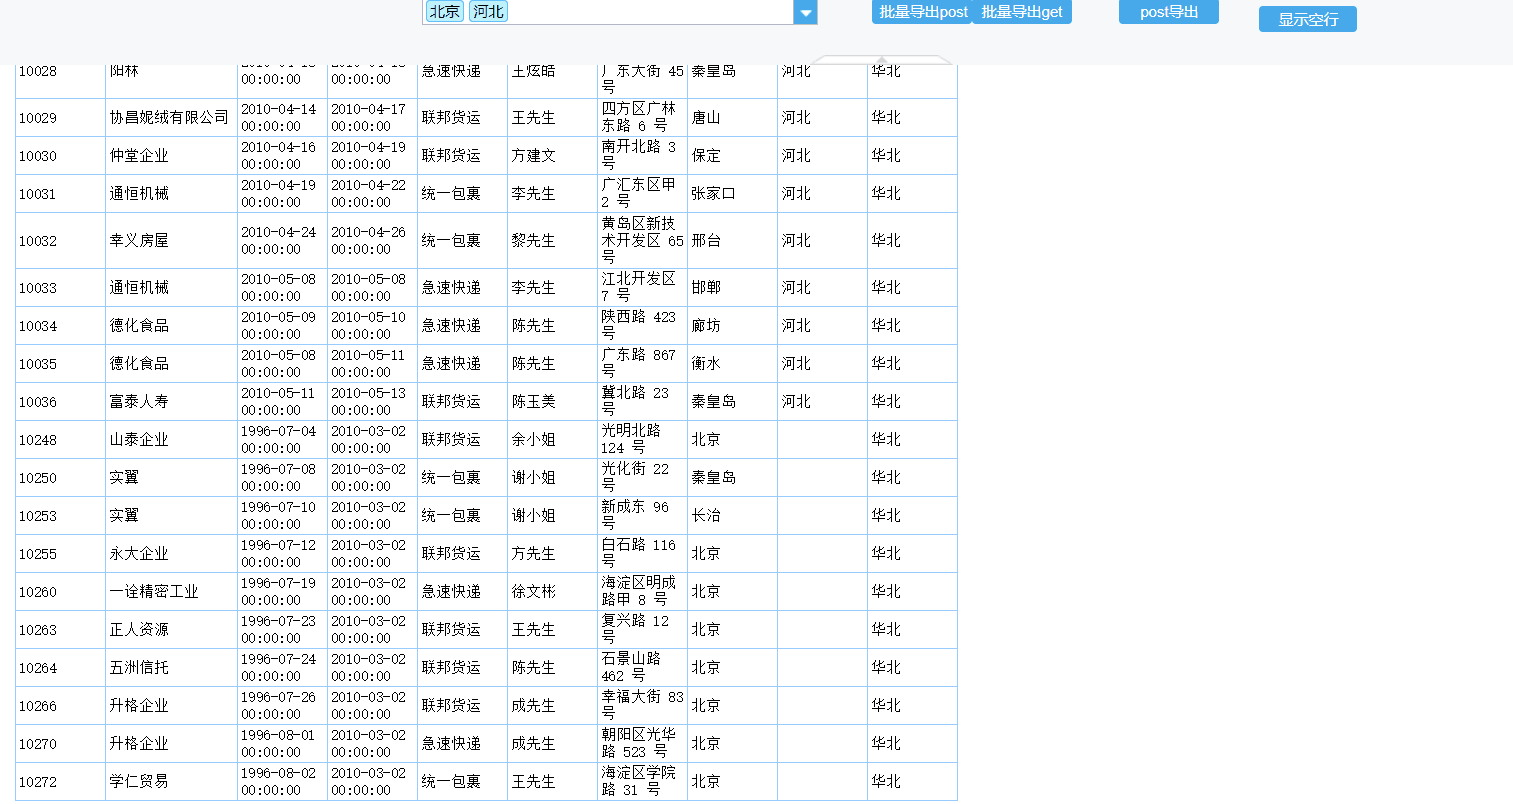
Task: Select address 光化街 22 号
Action: coord(642,478)
